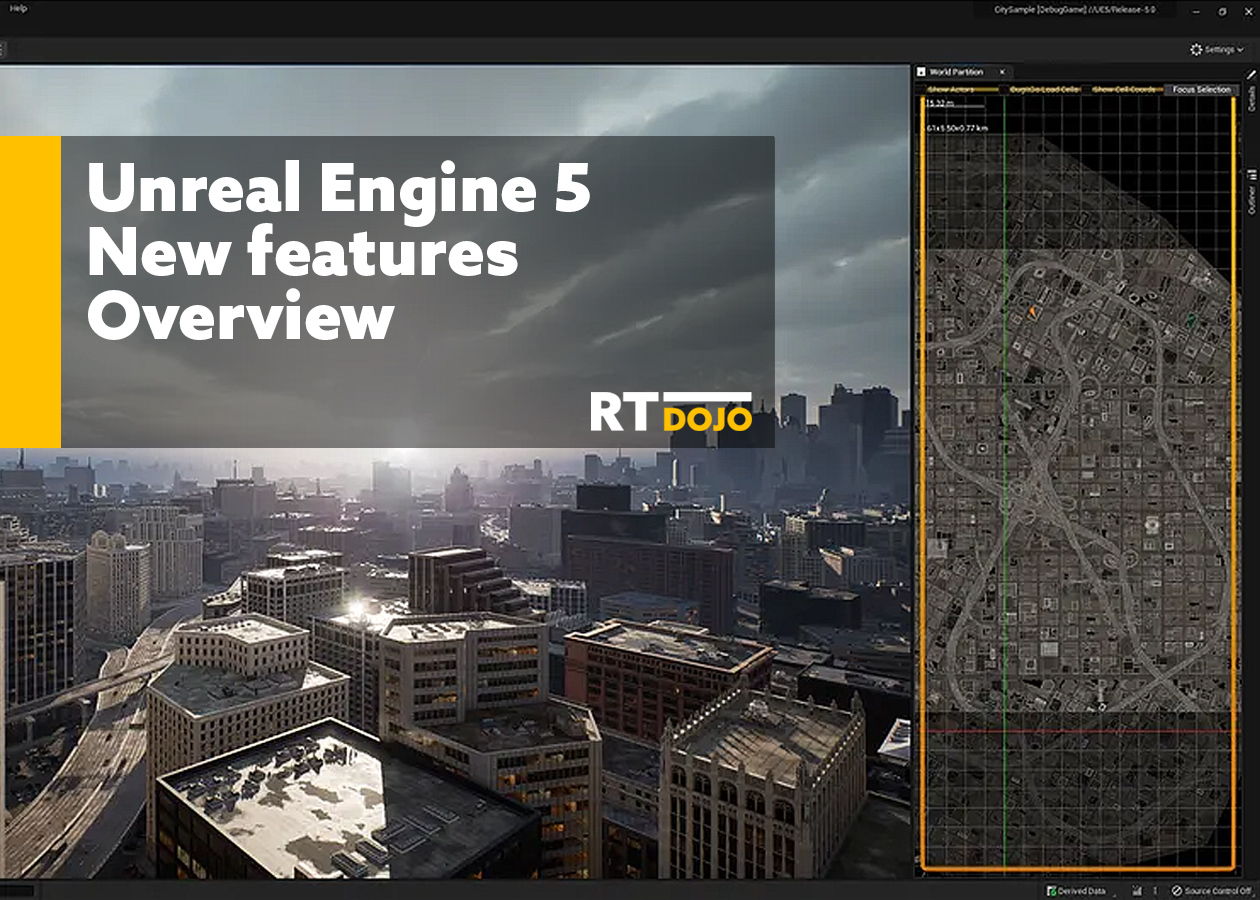Click the 6.1x5.50x0.77 km size label
This screenshot has width=1260, height=900.
point(956,128)
